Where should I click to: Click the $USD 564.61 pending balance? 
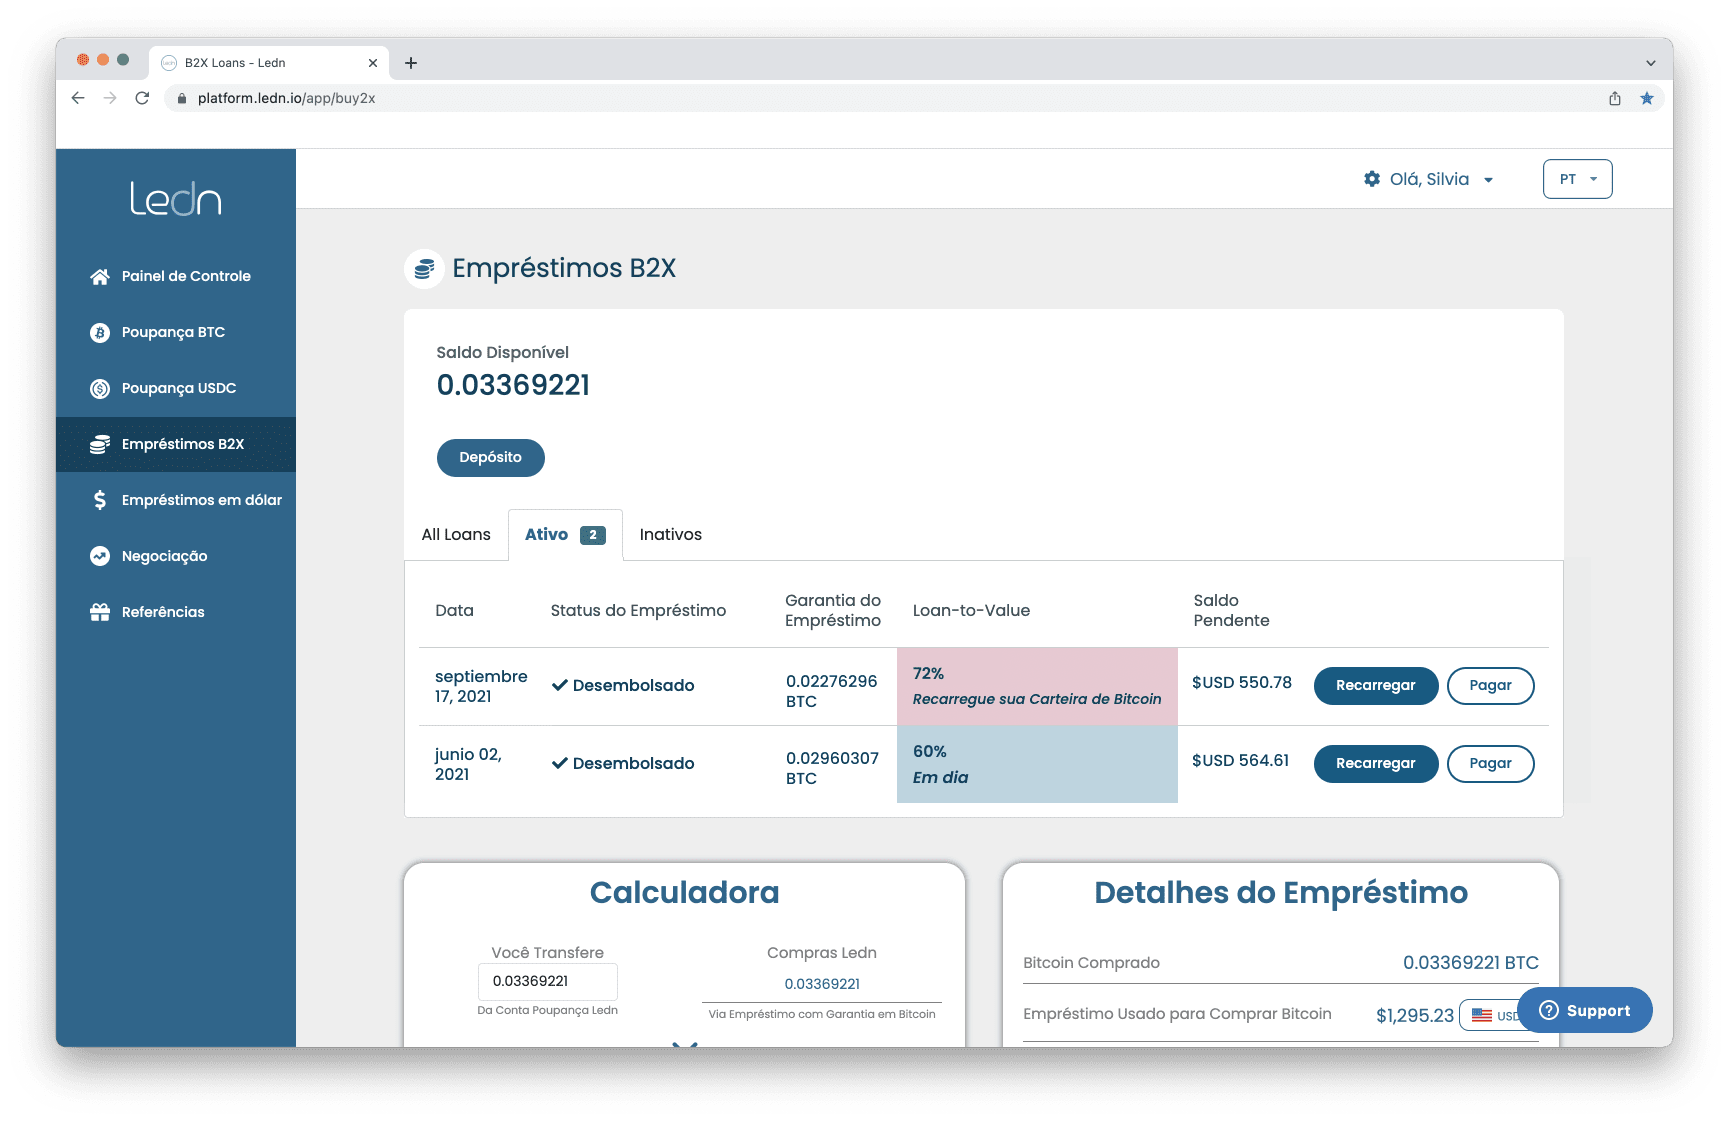click(1241, 761)
